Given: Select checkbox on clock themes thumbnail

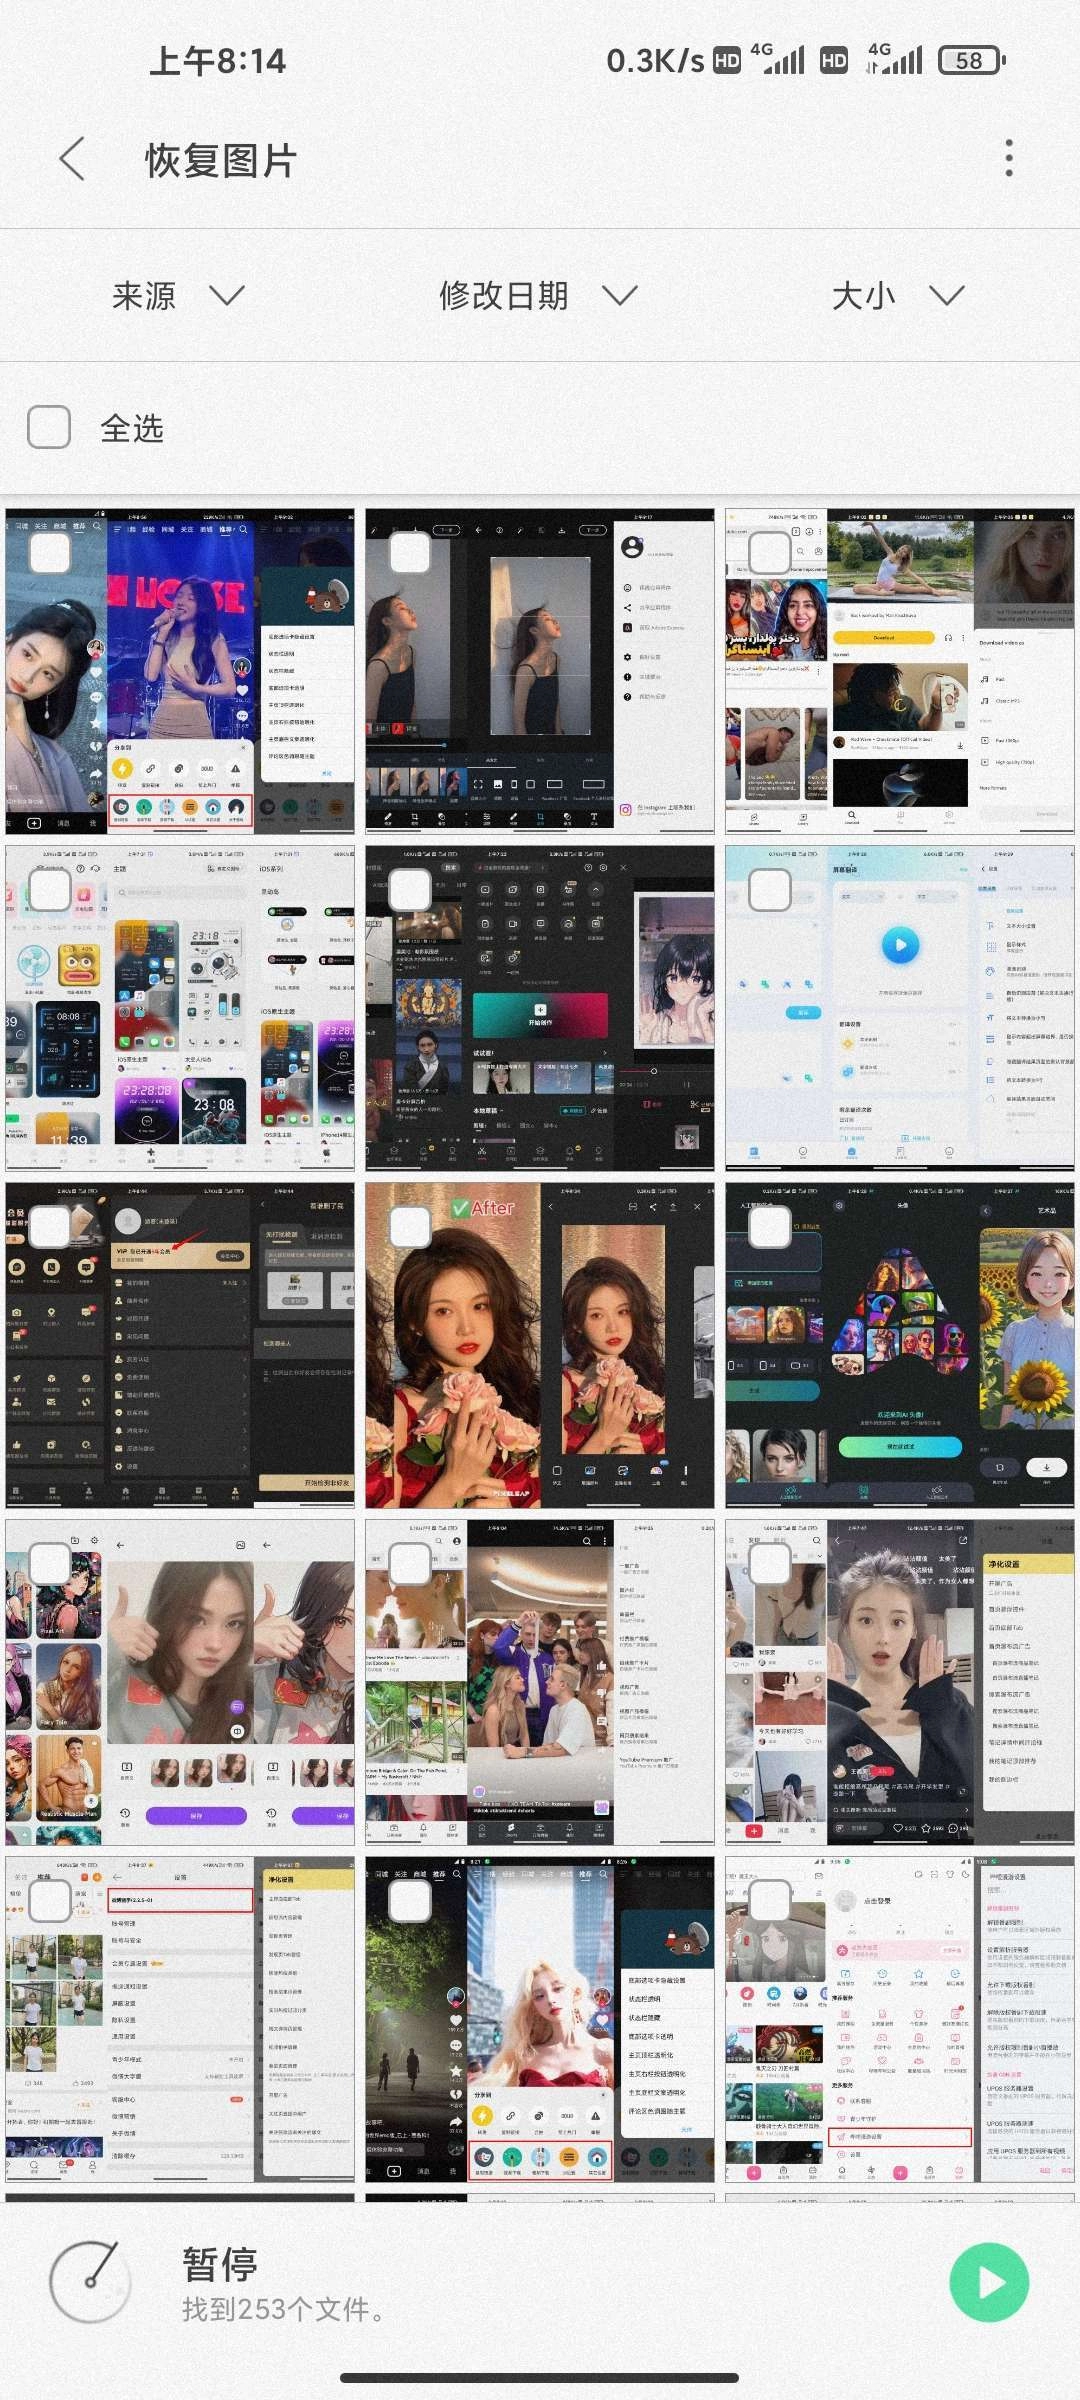Looking at the screenshot, I should coord(49,890).
